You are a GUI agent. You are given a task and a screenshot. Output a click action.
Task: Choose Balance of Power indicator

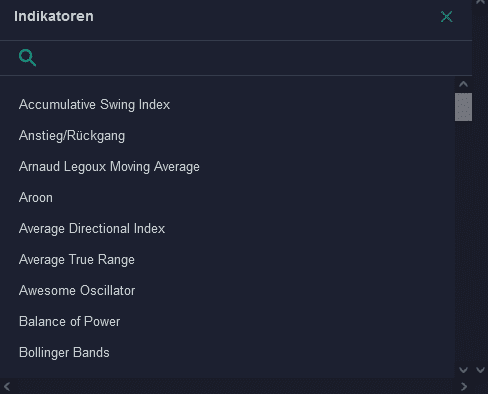(x=69, y=322)
